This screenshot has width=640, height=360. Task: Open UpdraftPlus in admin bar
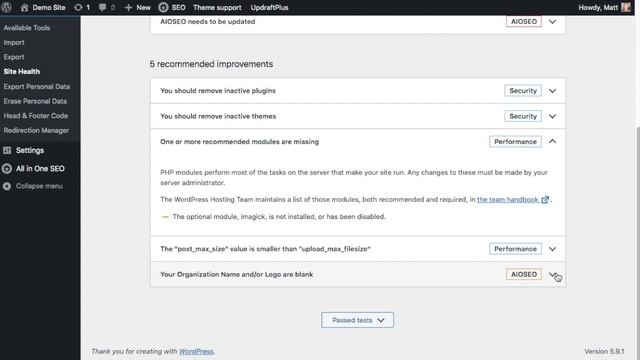[x=269, y=7]
